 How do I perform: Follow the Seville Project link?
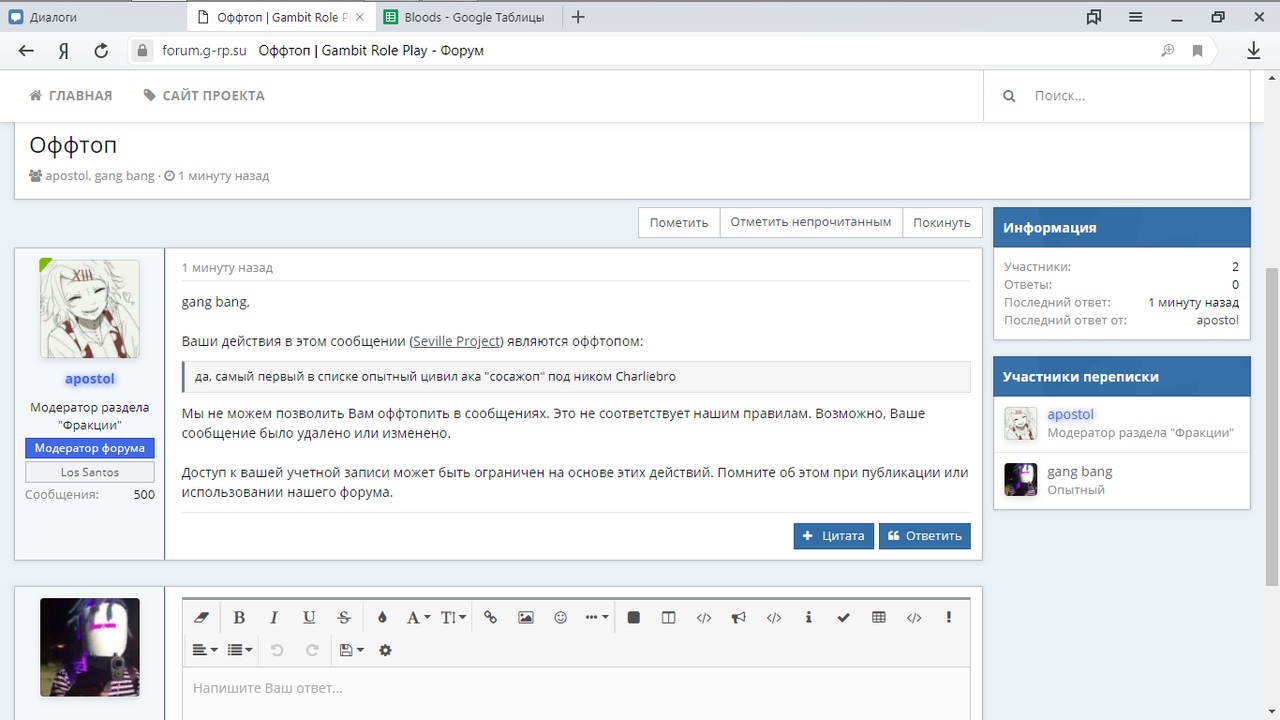tap(457, 341)
